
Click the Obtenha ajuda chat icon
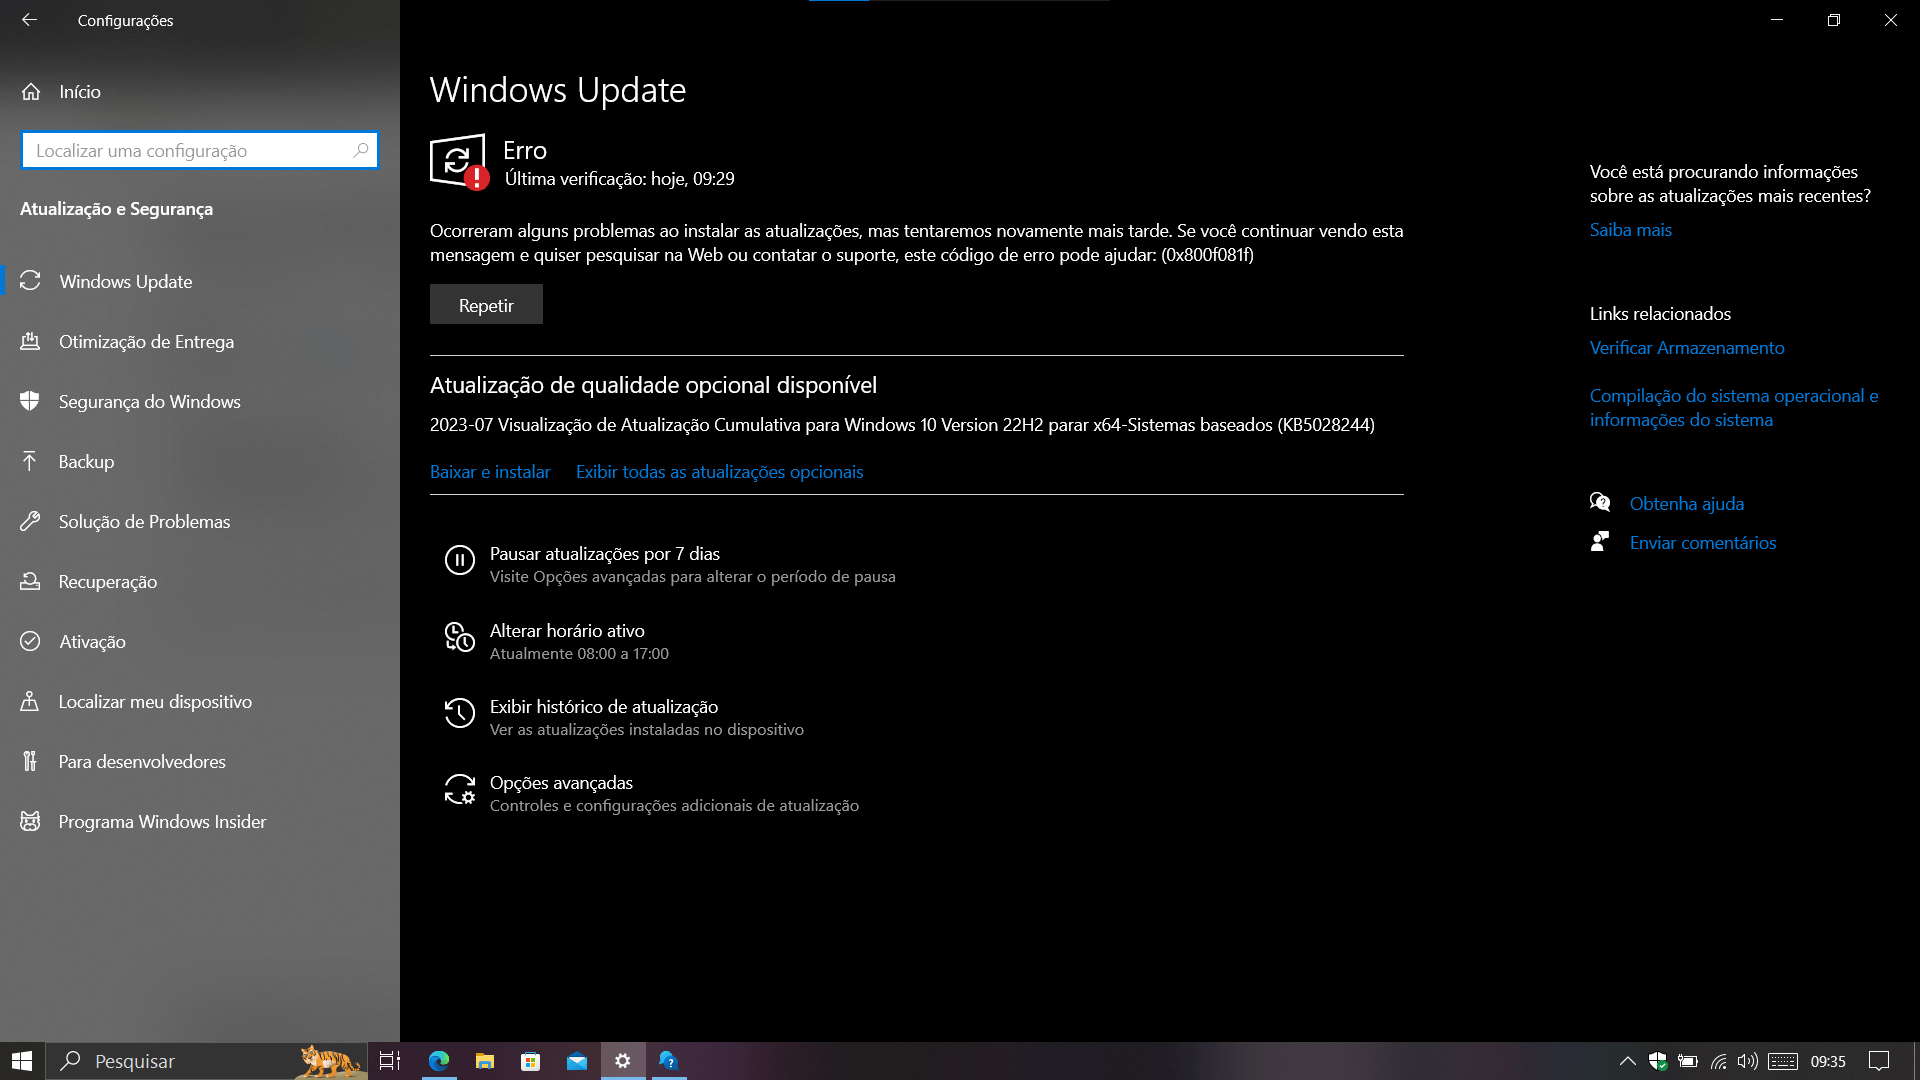(x=1600, y=503)
